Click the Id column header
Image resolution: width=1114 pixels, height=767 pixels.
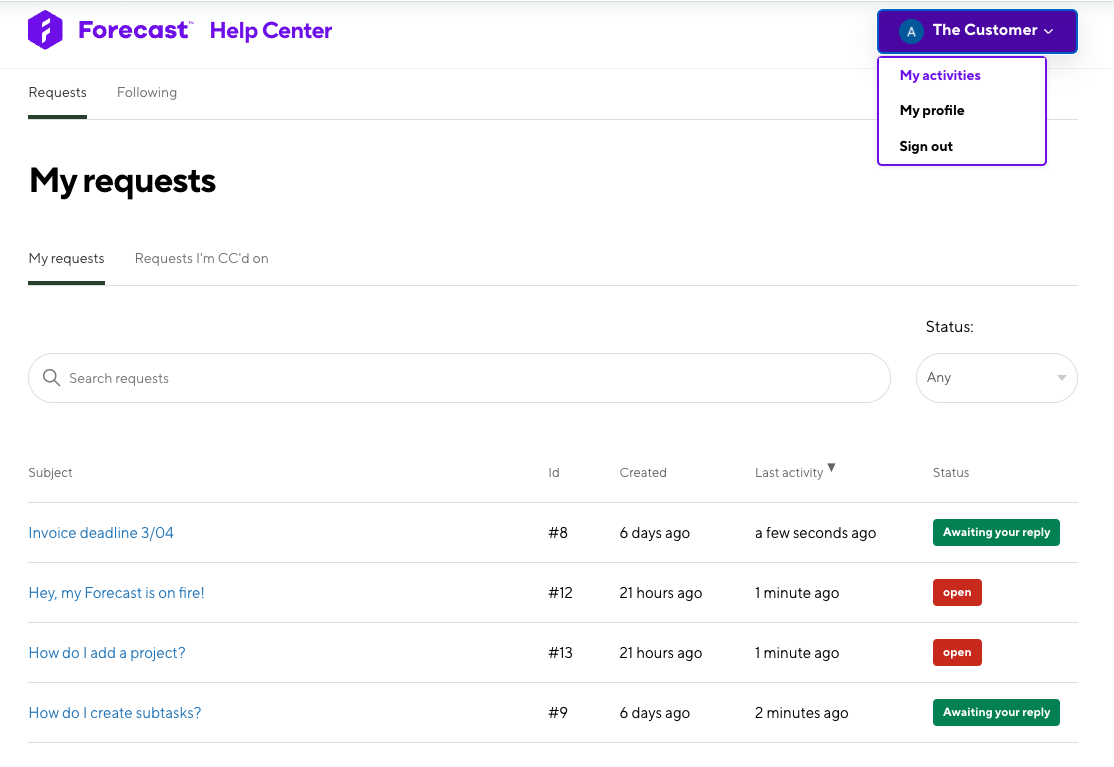(x=554, y=472)
